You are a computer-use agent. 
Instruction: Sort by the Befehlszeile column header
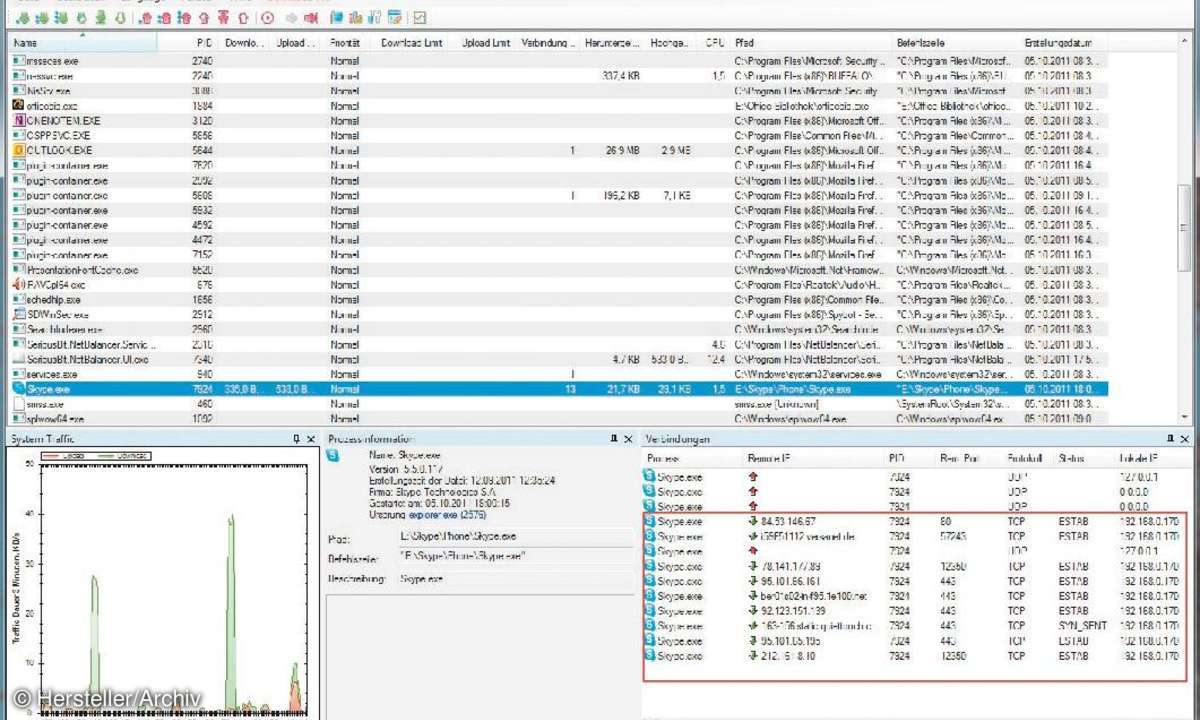[x=956, y=43]
